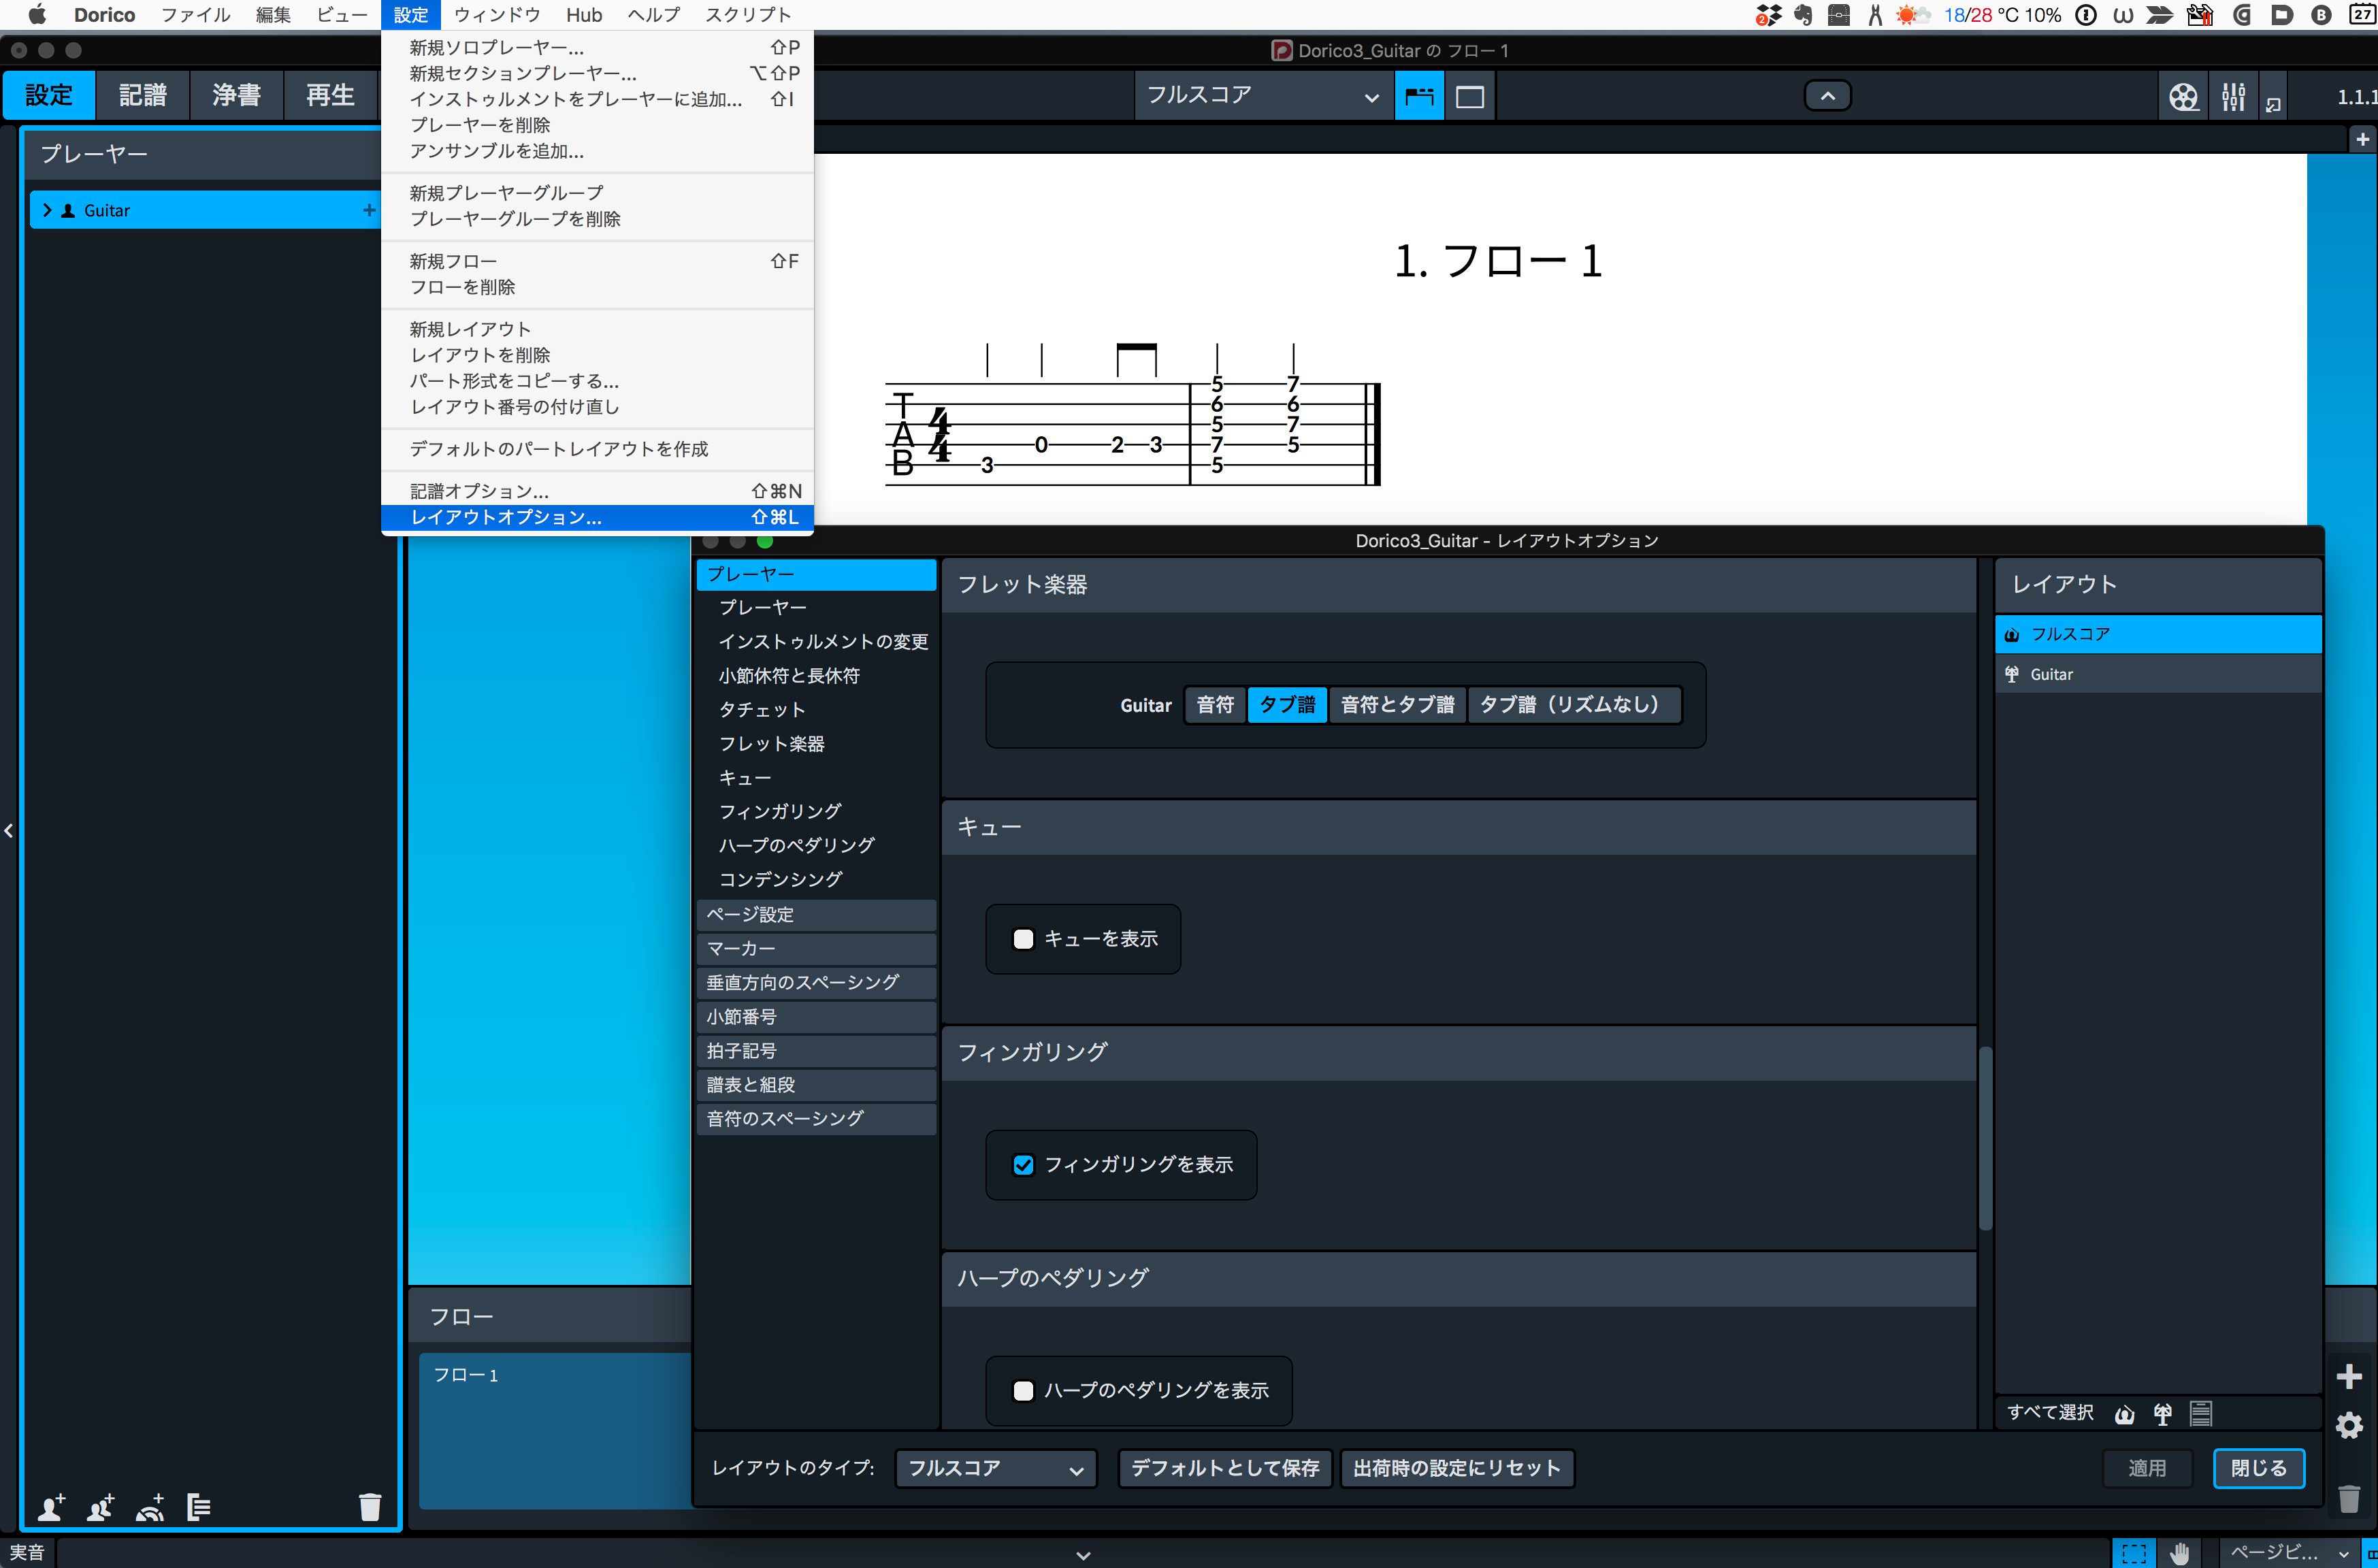
Task: Open the mixer icon in toolbar
Action: pyautogui.click(x=2233, y=96)
